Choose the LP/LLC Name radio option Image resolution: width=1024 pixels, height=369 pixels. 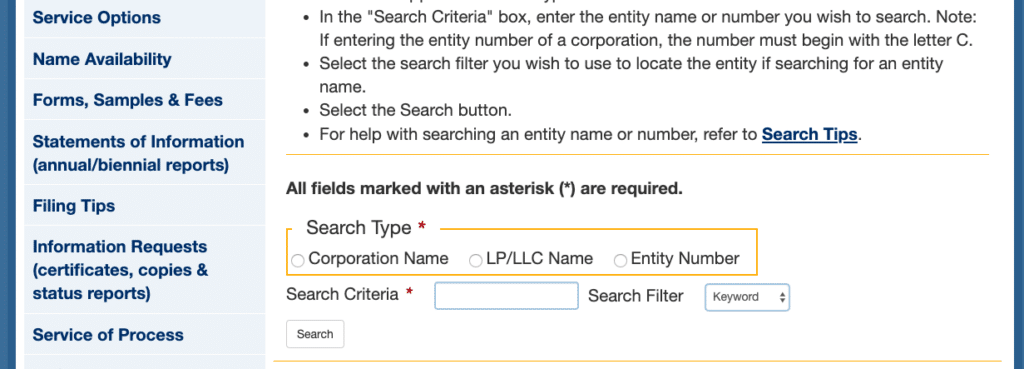pos(475,261)
